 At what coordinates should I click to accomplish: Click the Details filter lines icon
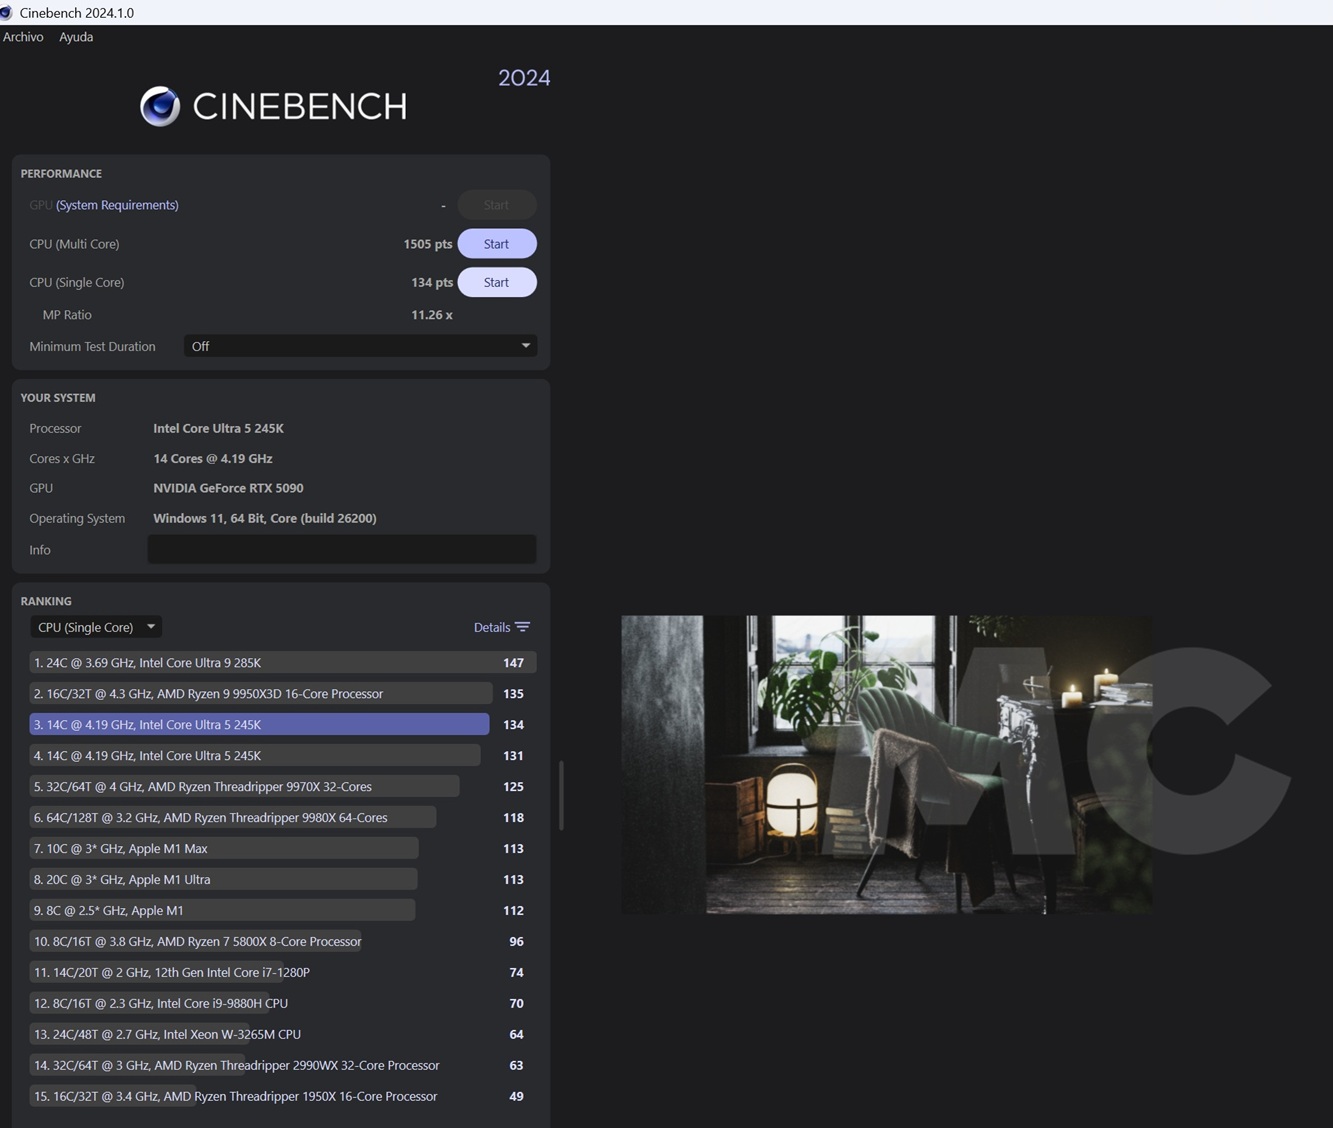(522, 627)
